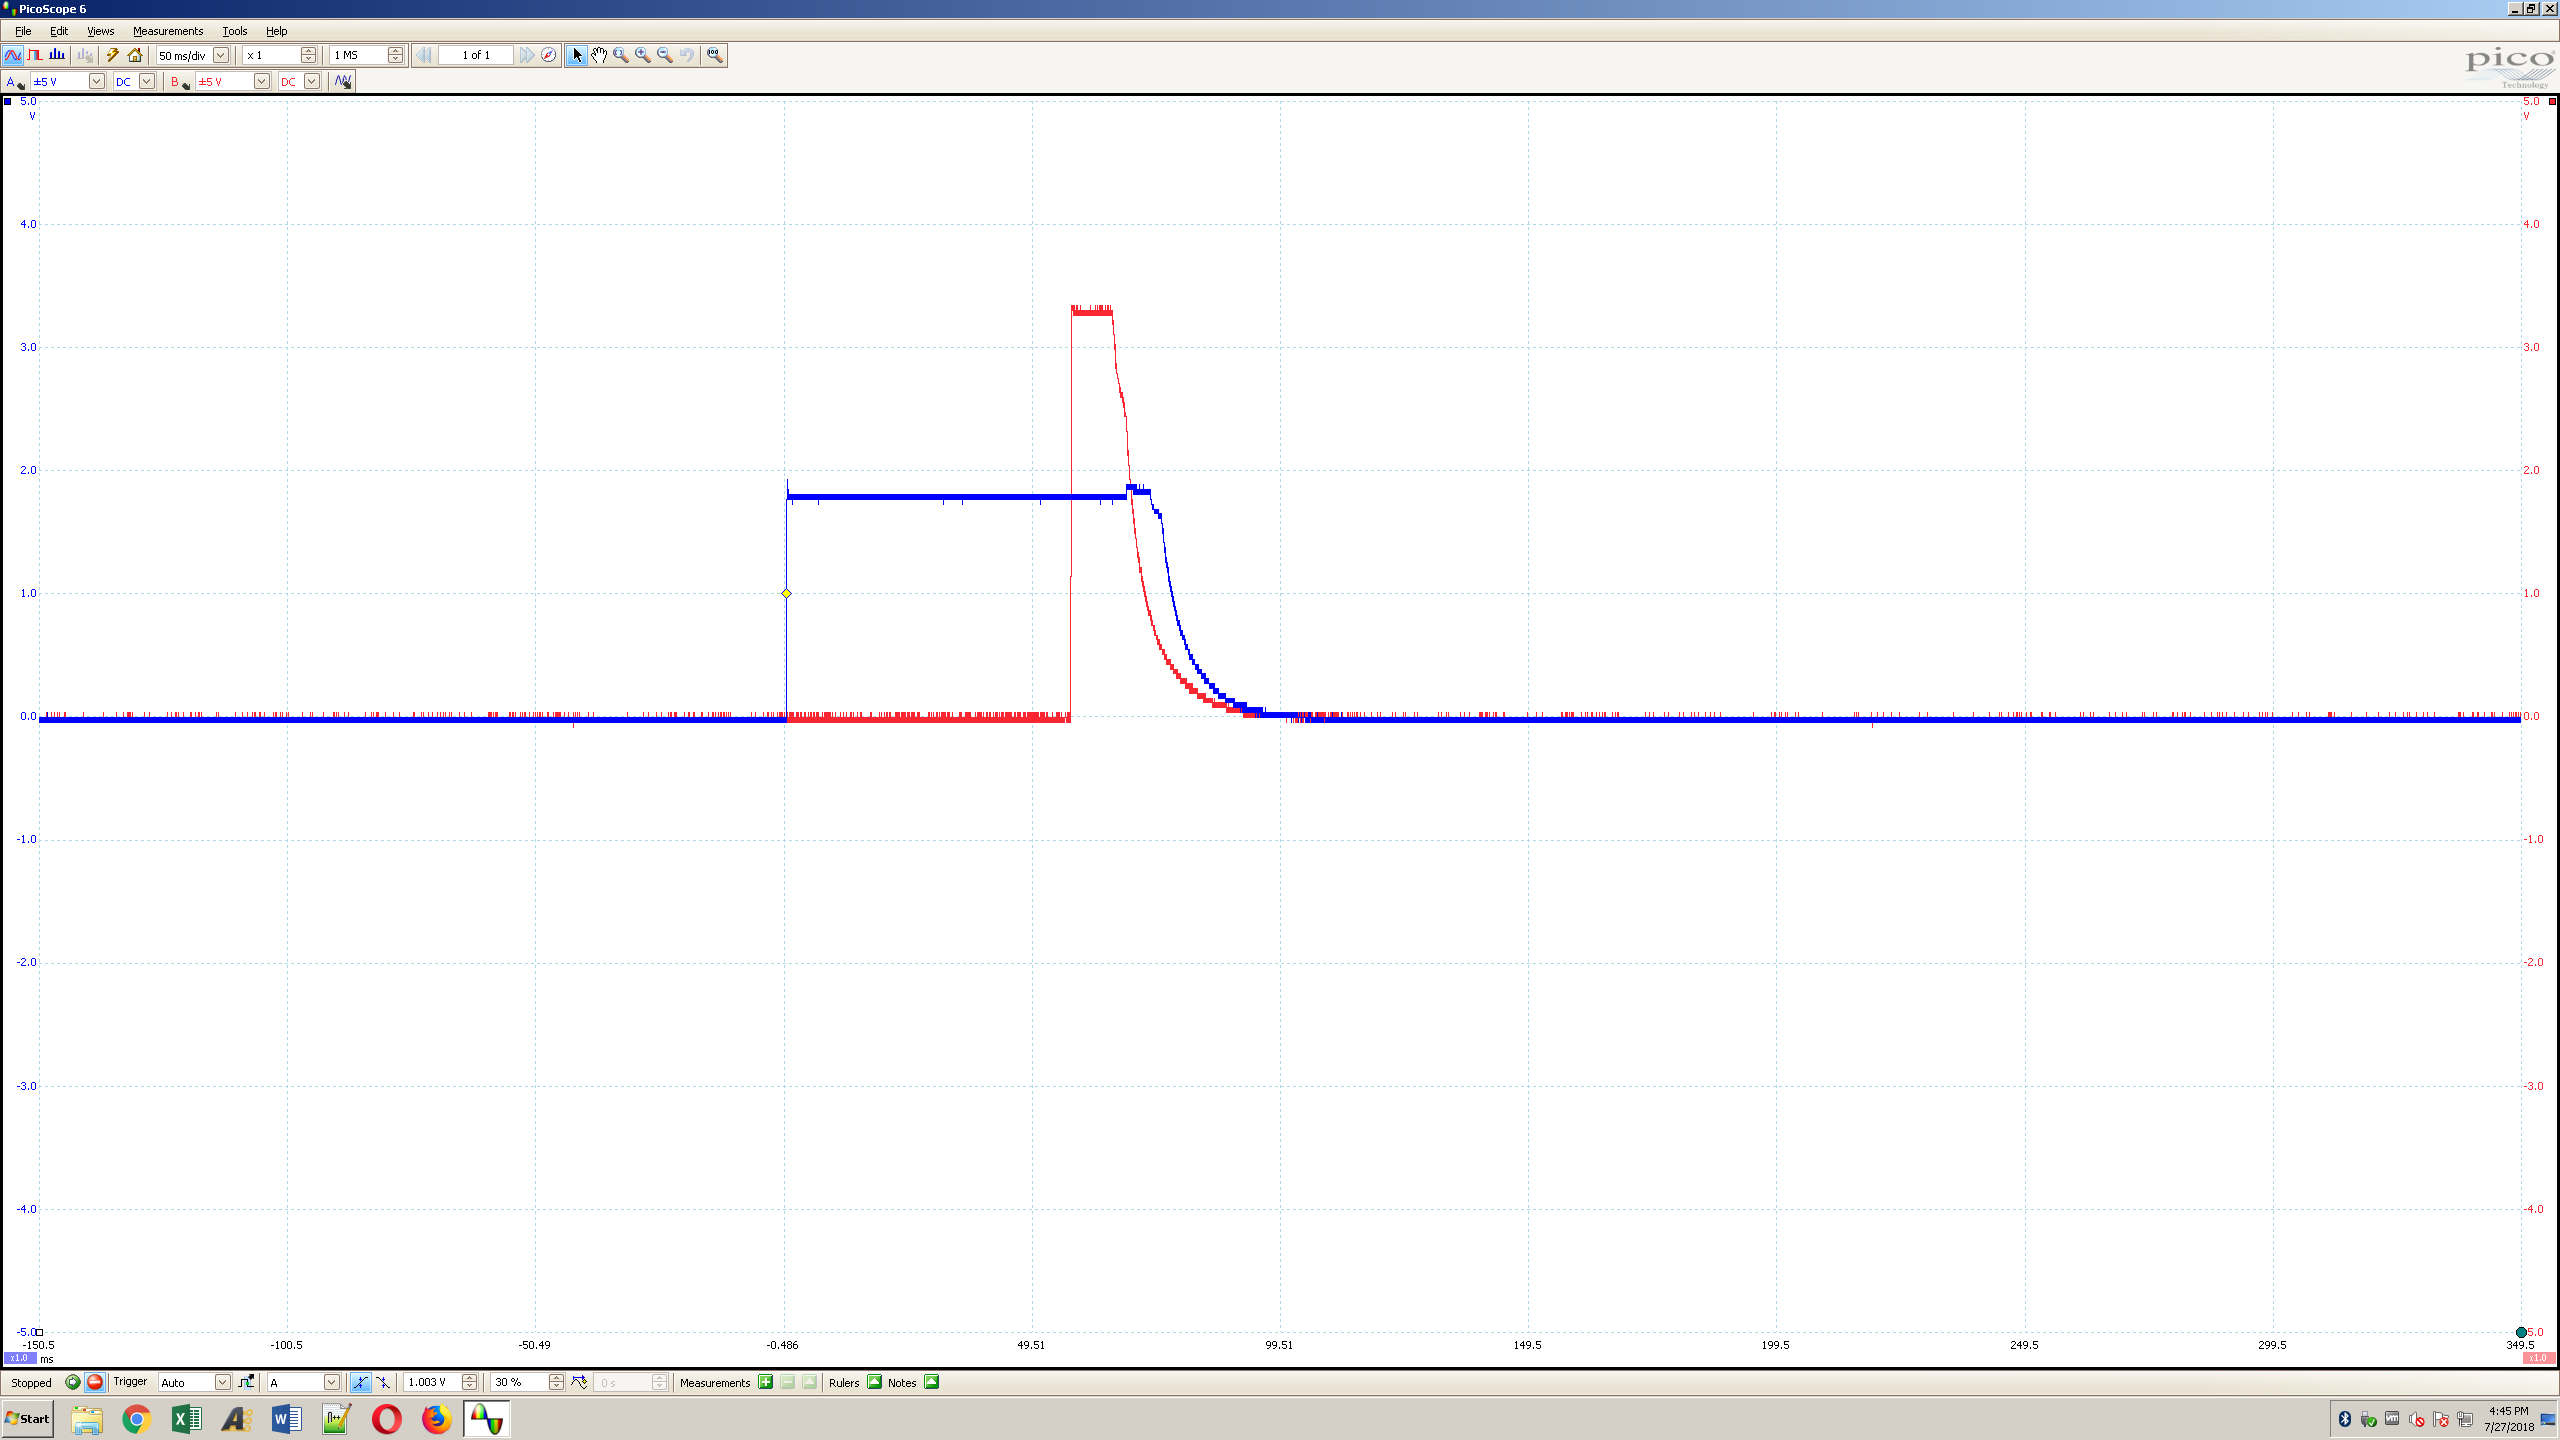Open the Tools menu
This screenshot has height=1440, width=2560.
tap(234, 31)
